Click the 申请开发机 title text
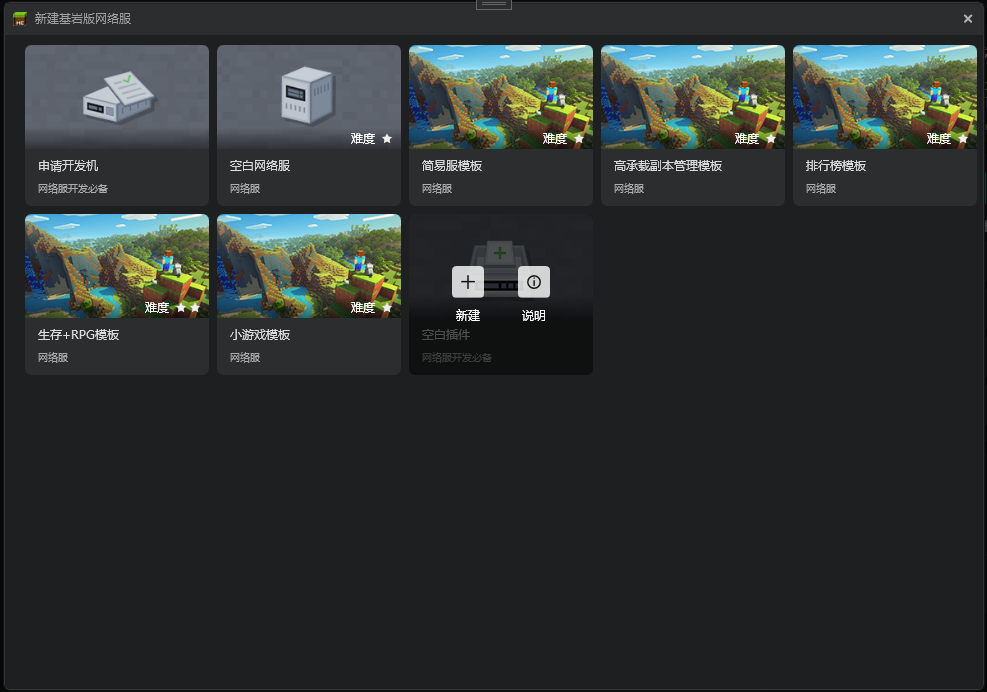Screen dimensions: 987x692 (x=68, y=166)
